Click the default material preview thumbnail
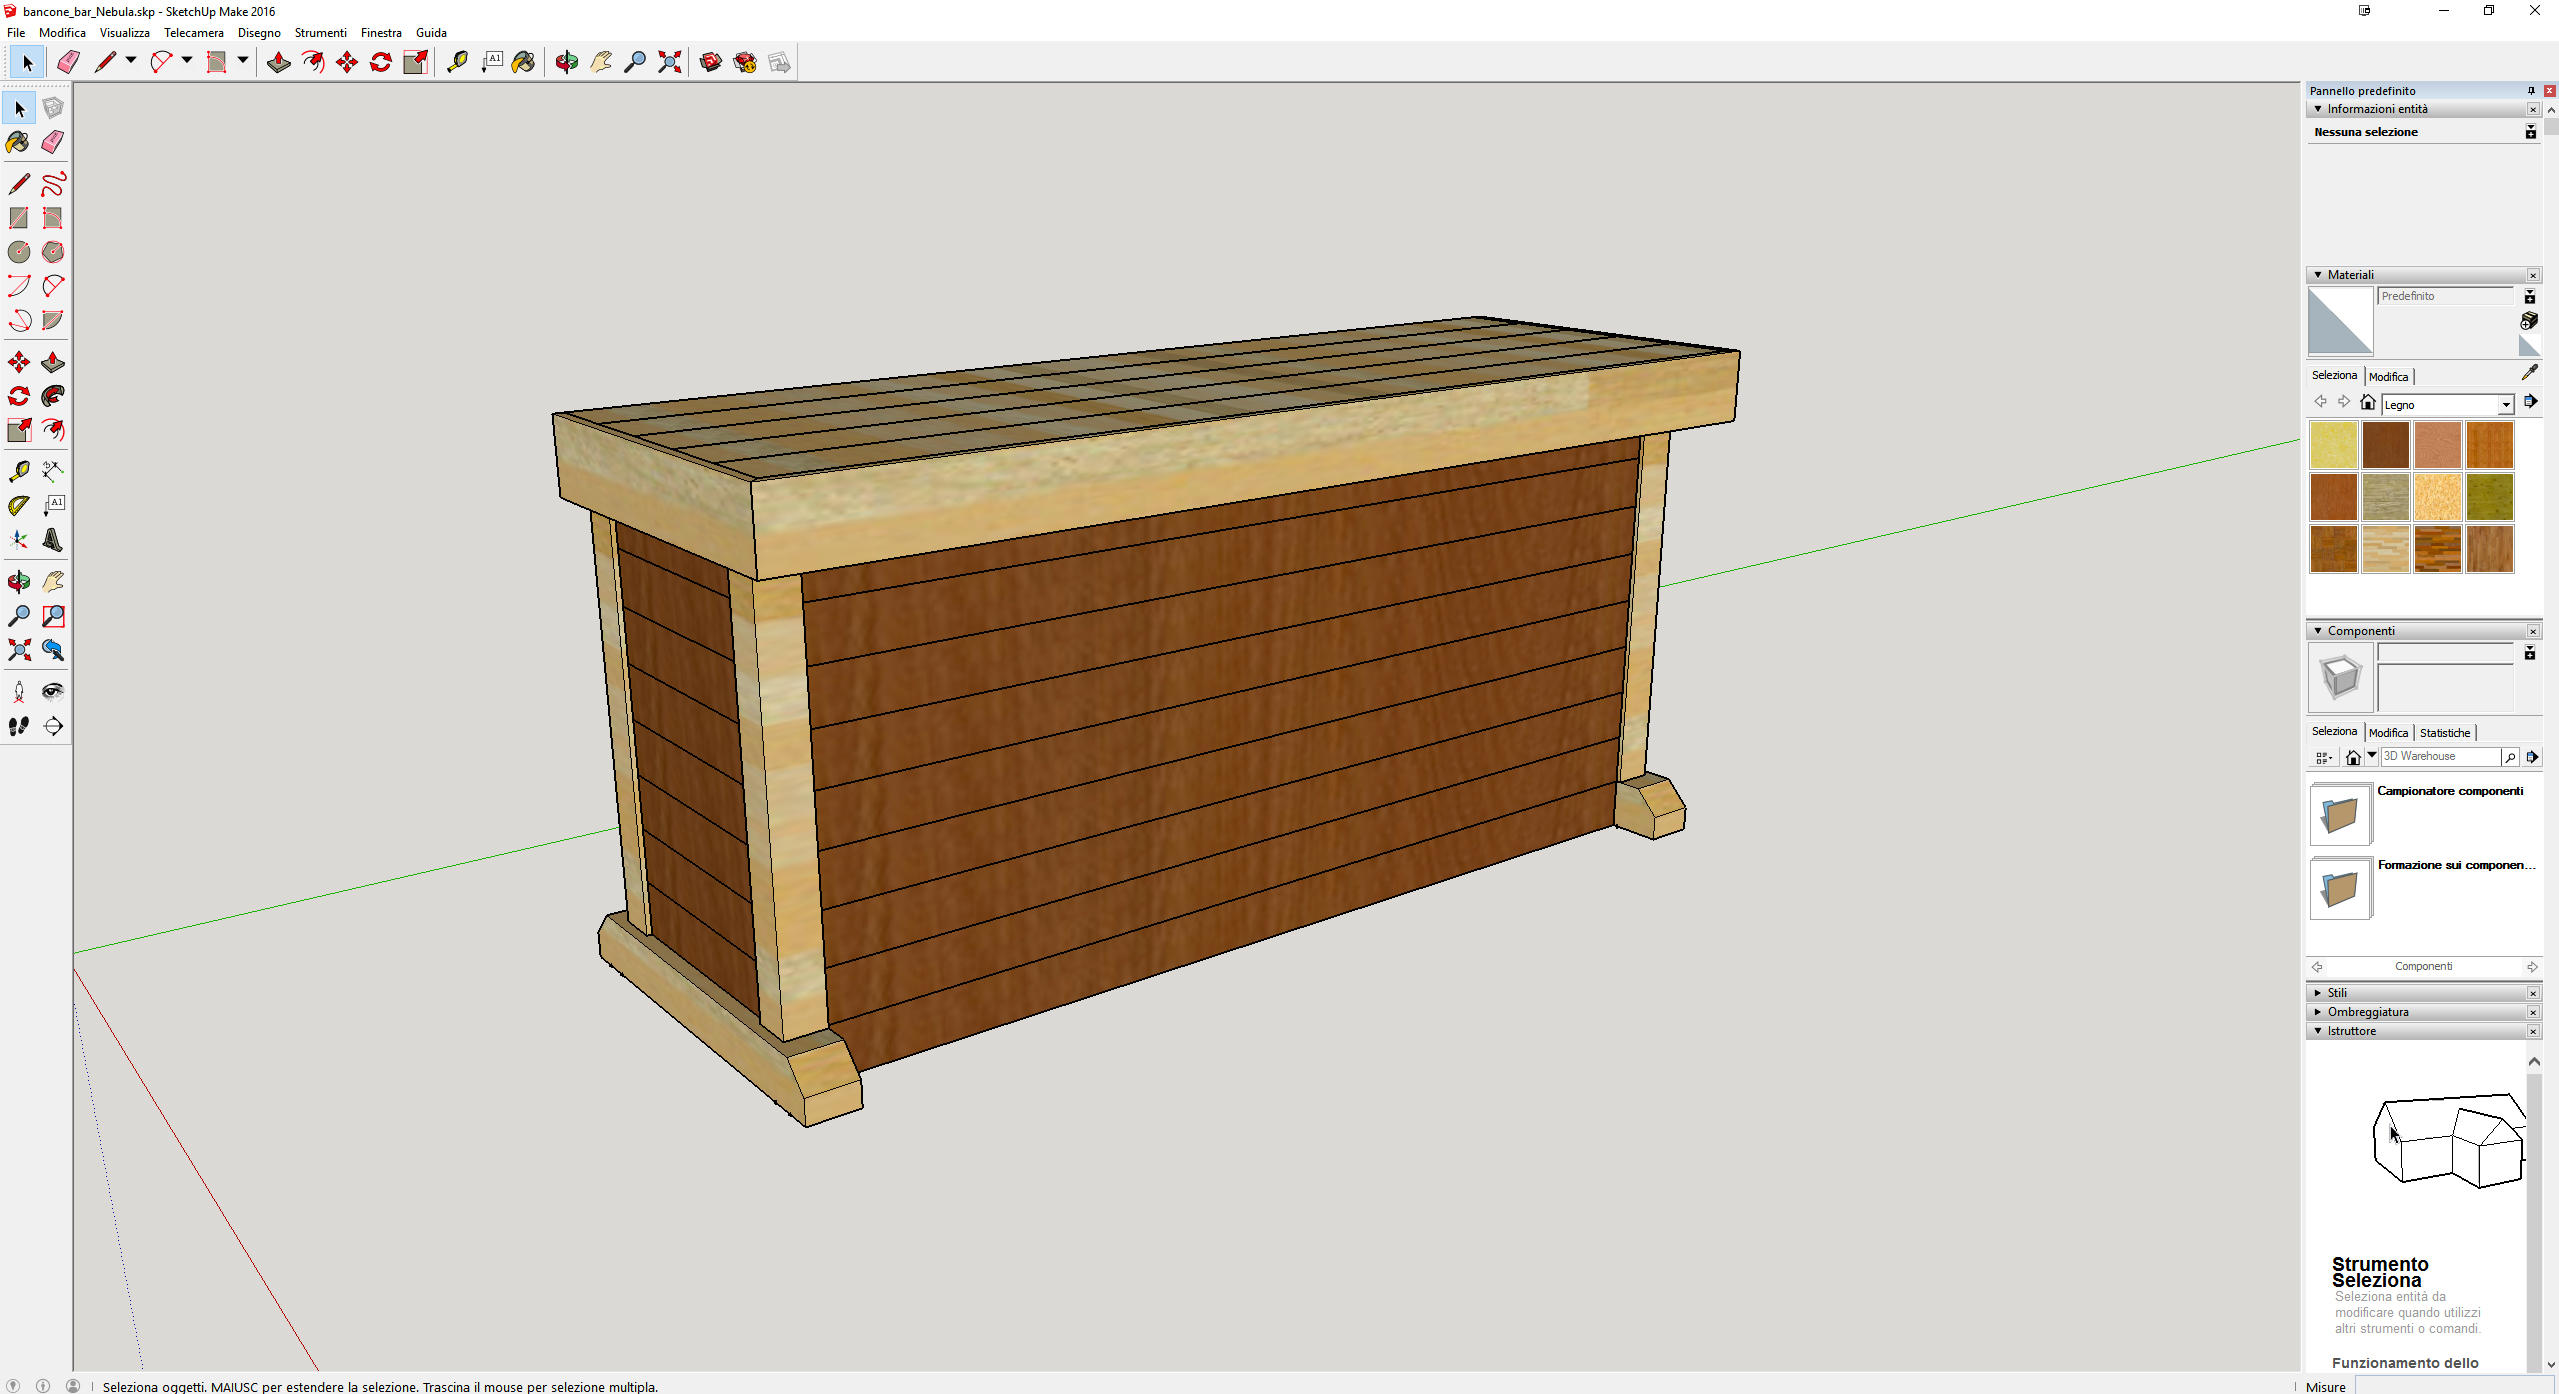This screenshot has width=2559, height=1394. tap(2340, 321)
